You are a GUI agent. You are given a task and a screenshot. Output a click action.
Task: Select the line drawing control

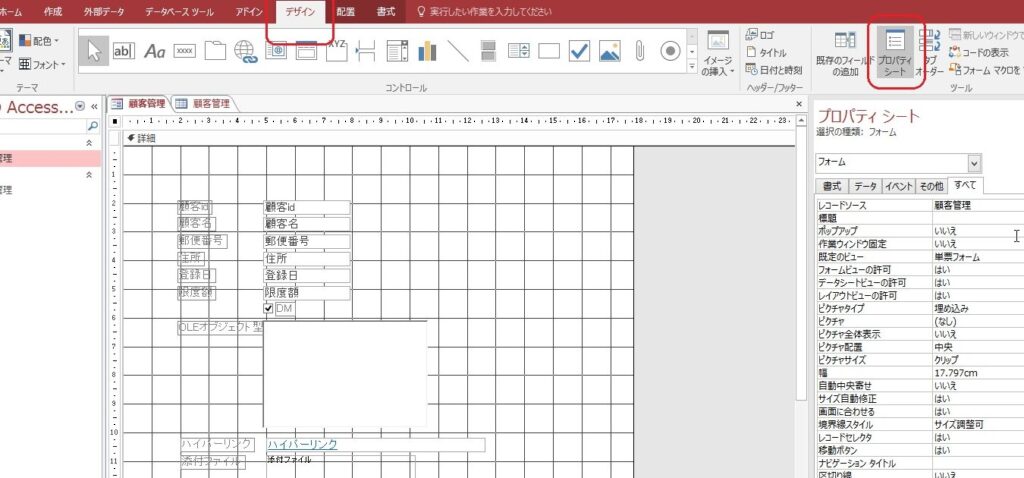click(x=458, y=50)
